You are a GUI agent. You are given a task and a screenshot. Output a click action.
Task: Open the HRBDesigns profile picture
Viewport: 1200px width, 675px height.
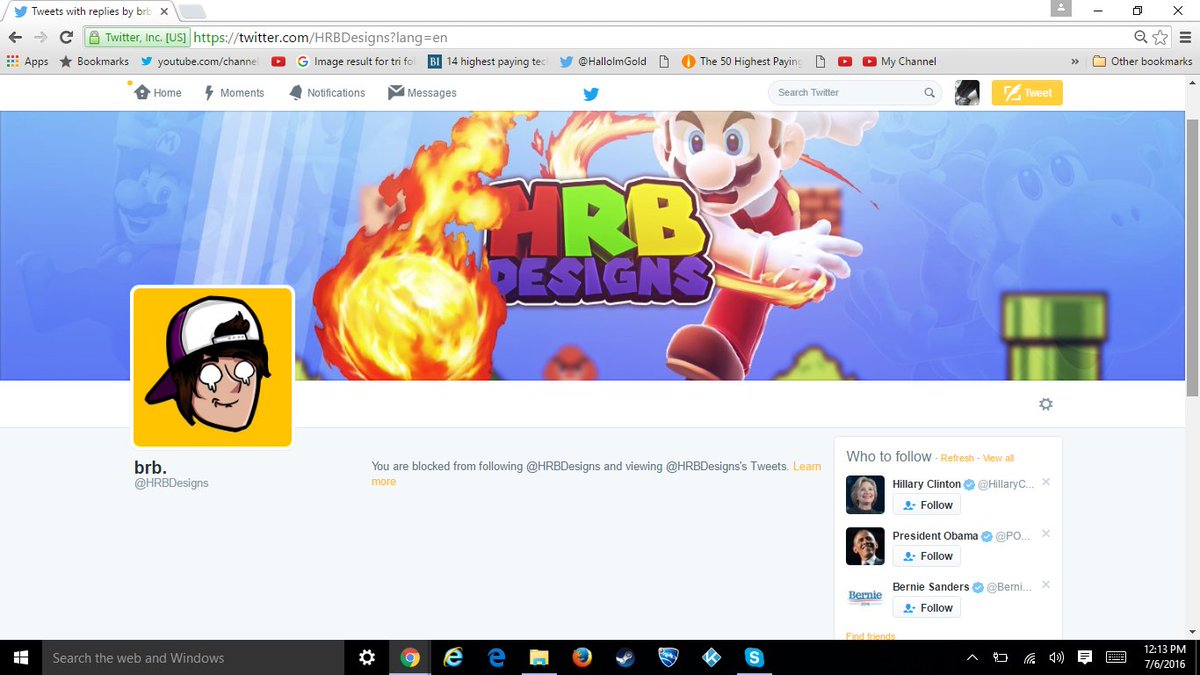tap(212, 367)
